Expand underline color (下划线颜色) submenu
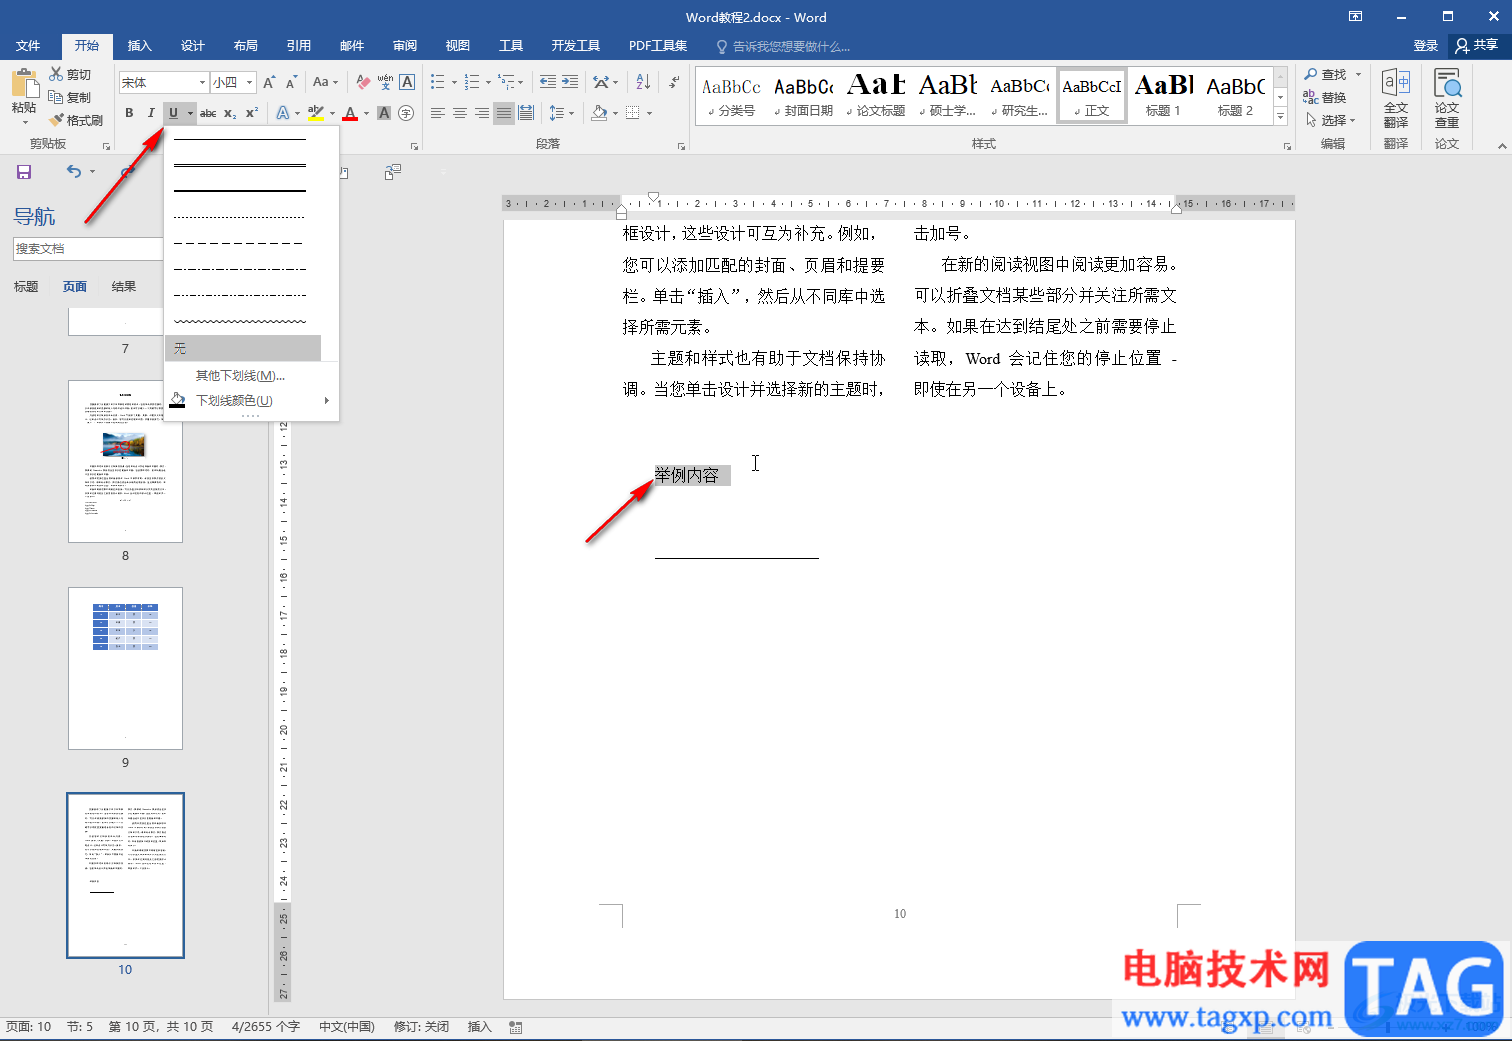Screen dimensions: 1512x1041 tap(252, 400)
